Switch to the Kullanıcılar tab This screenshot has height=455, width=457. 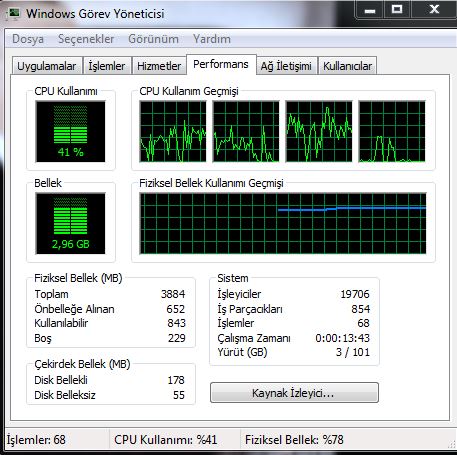347,66
